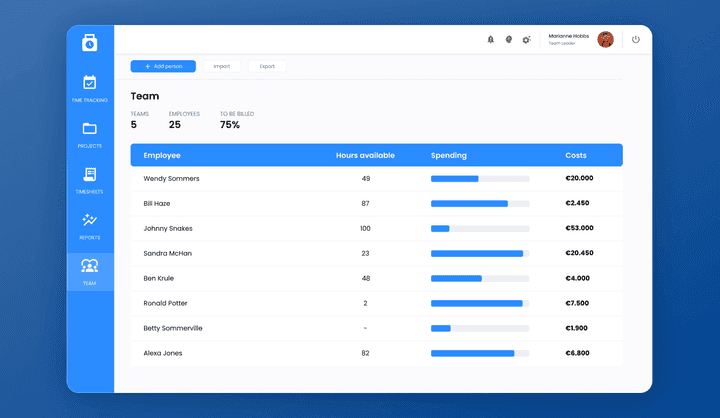Screen dimensions: 720x418
Task: Click Johnny Snakes spending bar
Action: click(x=480, y=229)
